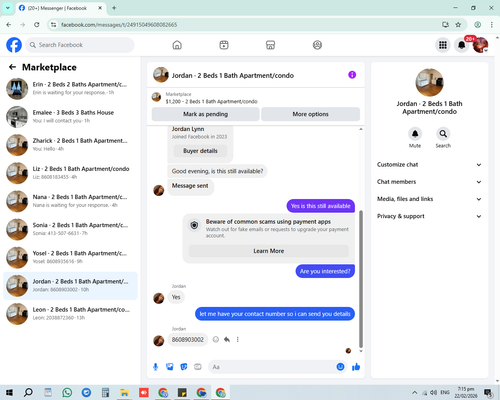Open Jordan's listing thumbnail in right panel

tap(429, 82)
